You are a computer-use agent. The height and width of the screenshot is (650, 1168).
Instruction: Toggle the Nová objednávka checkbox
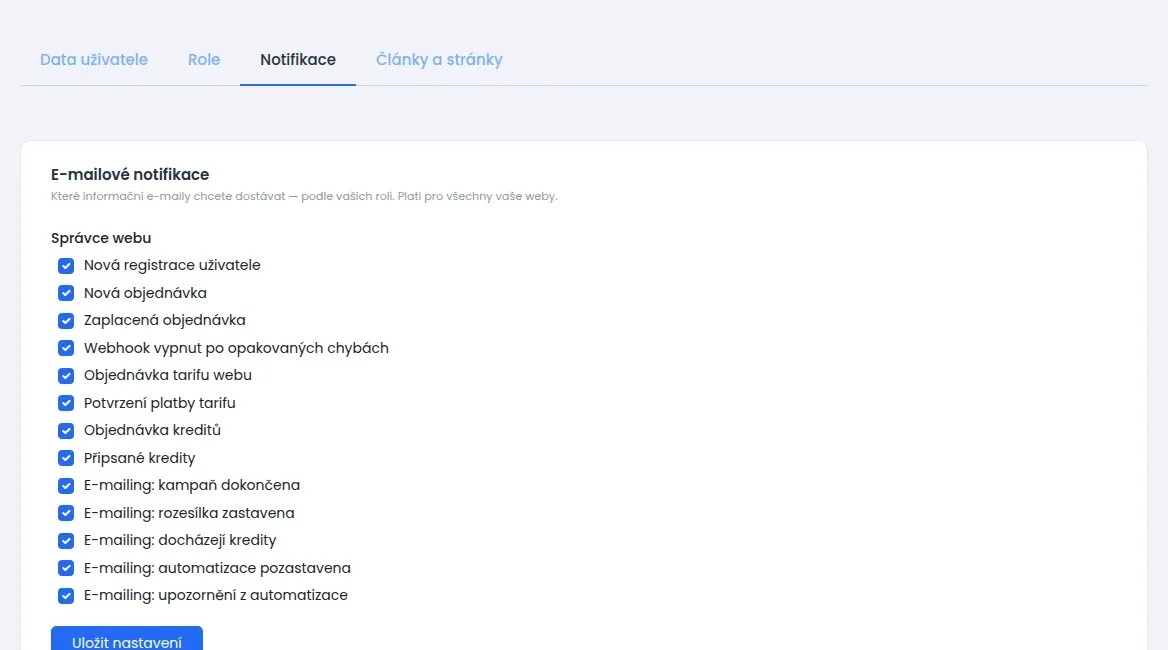(66, 293)
